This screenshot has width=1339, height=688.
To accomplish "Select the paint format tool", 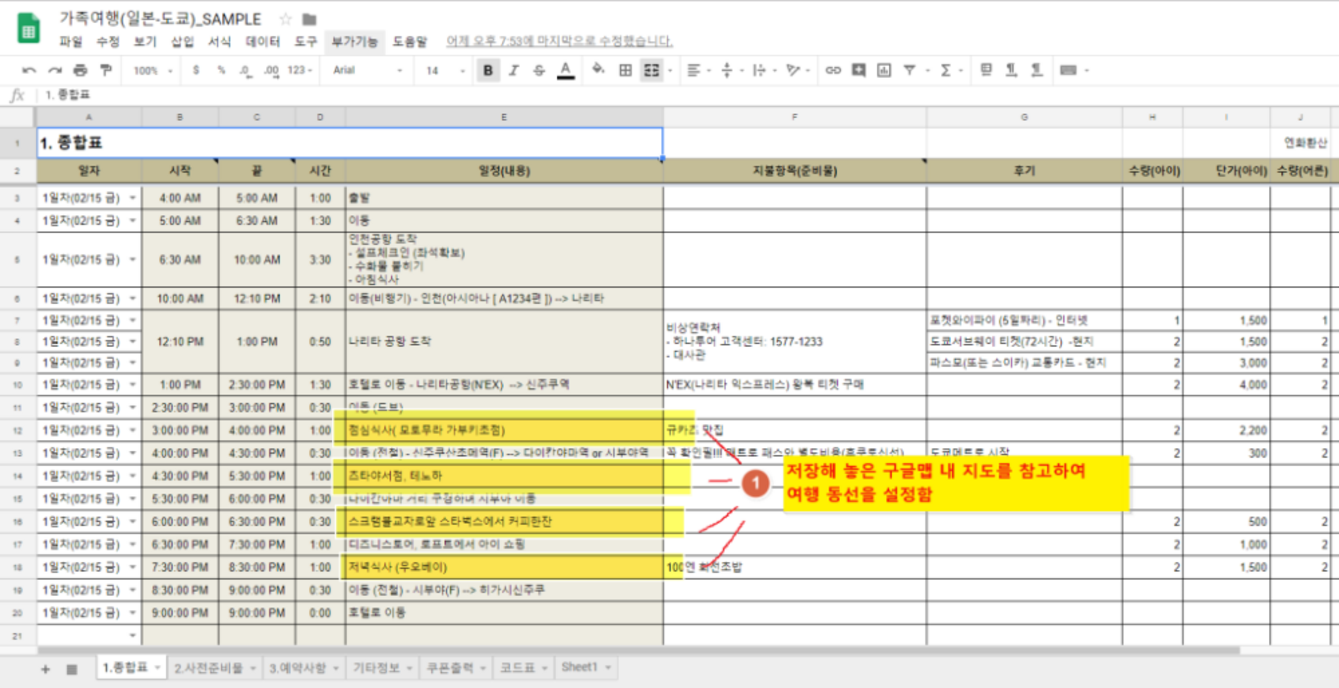I will [x=105, y=70].
